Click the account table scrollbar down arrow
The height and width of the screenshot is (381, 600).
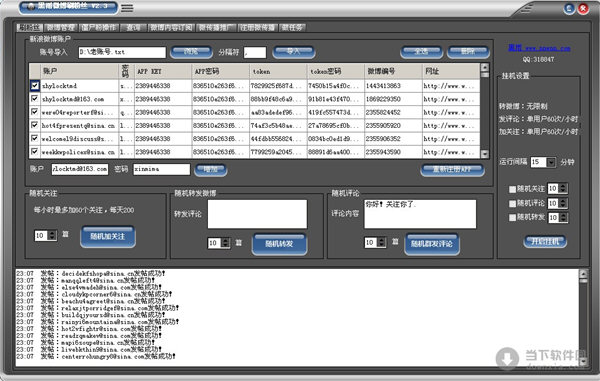pos(484,154)
